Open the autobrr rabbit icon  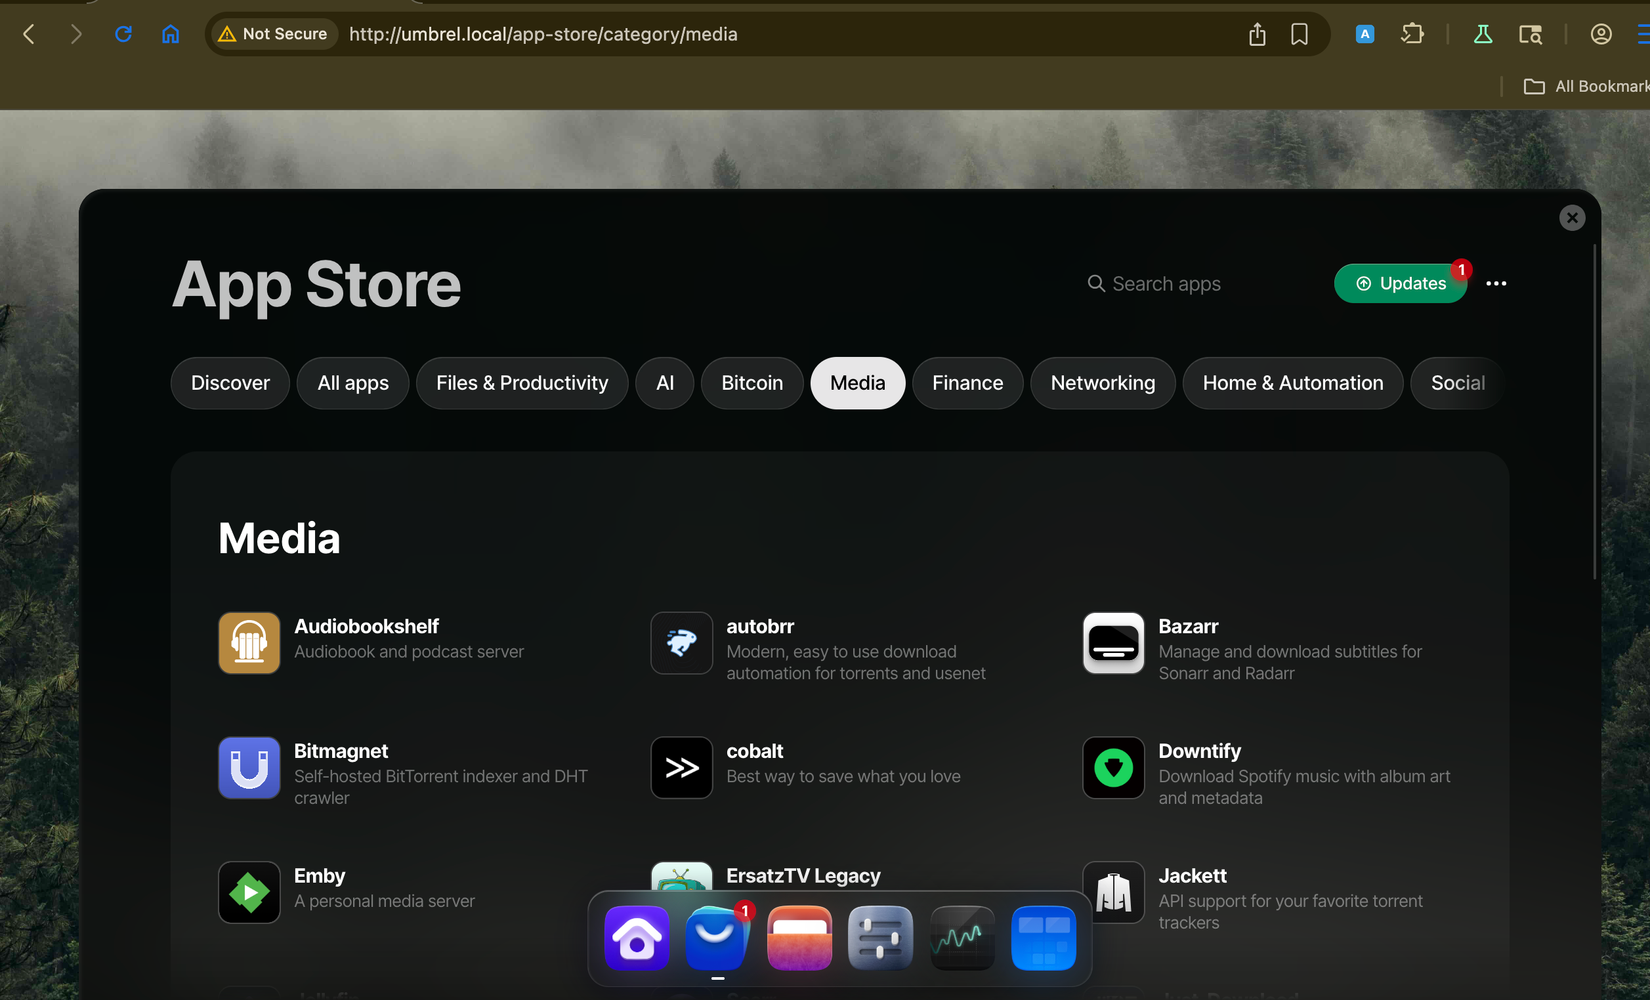(682, 643)
